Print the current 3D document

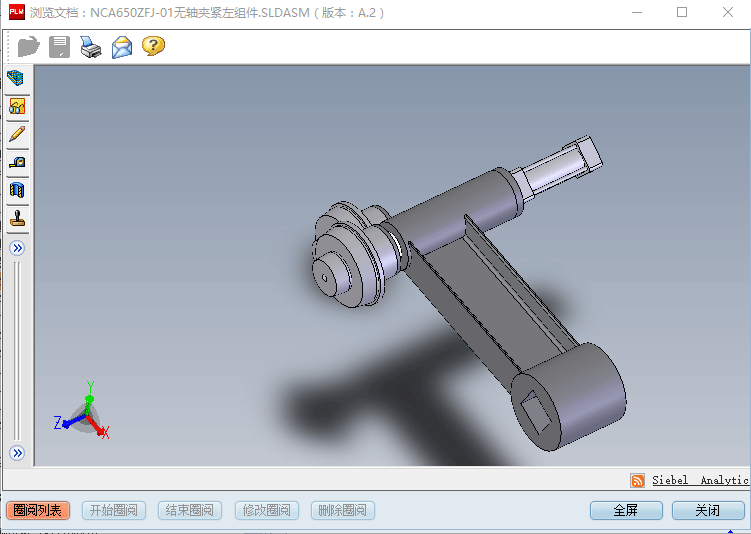pos(90,46)
